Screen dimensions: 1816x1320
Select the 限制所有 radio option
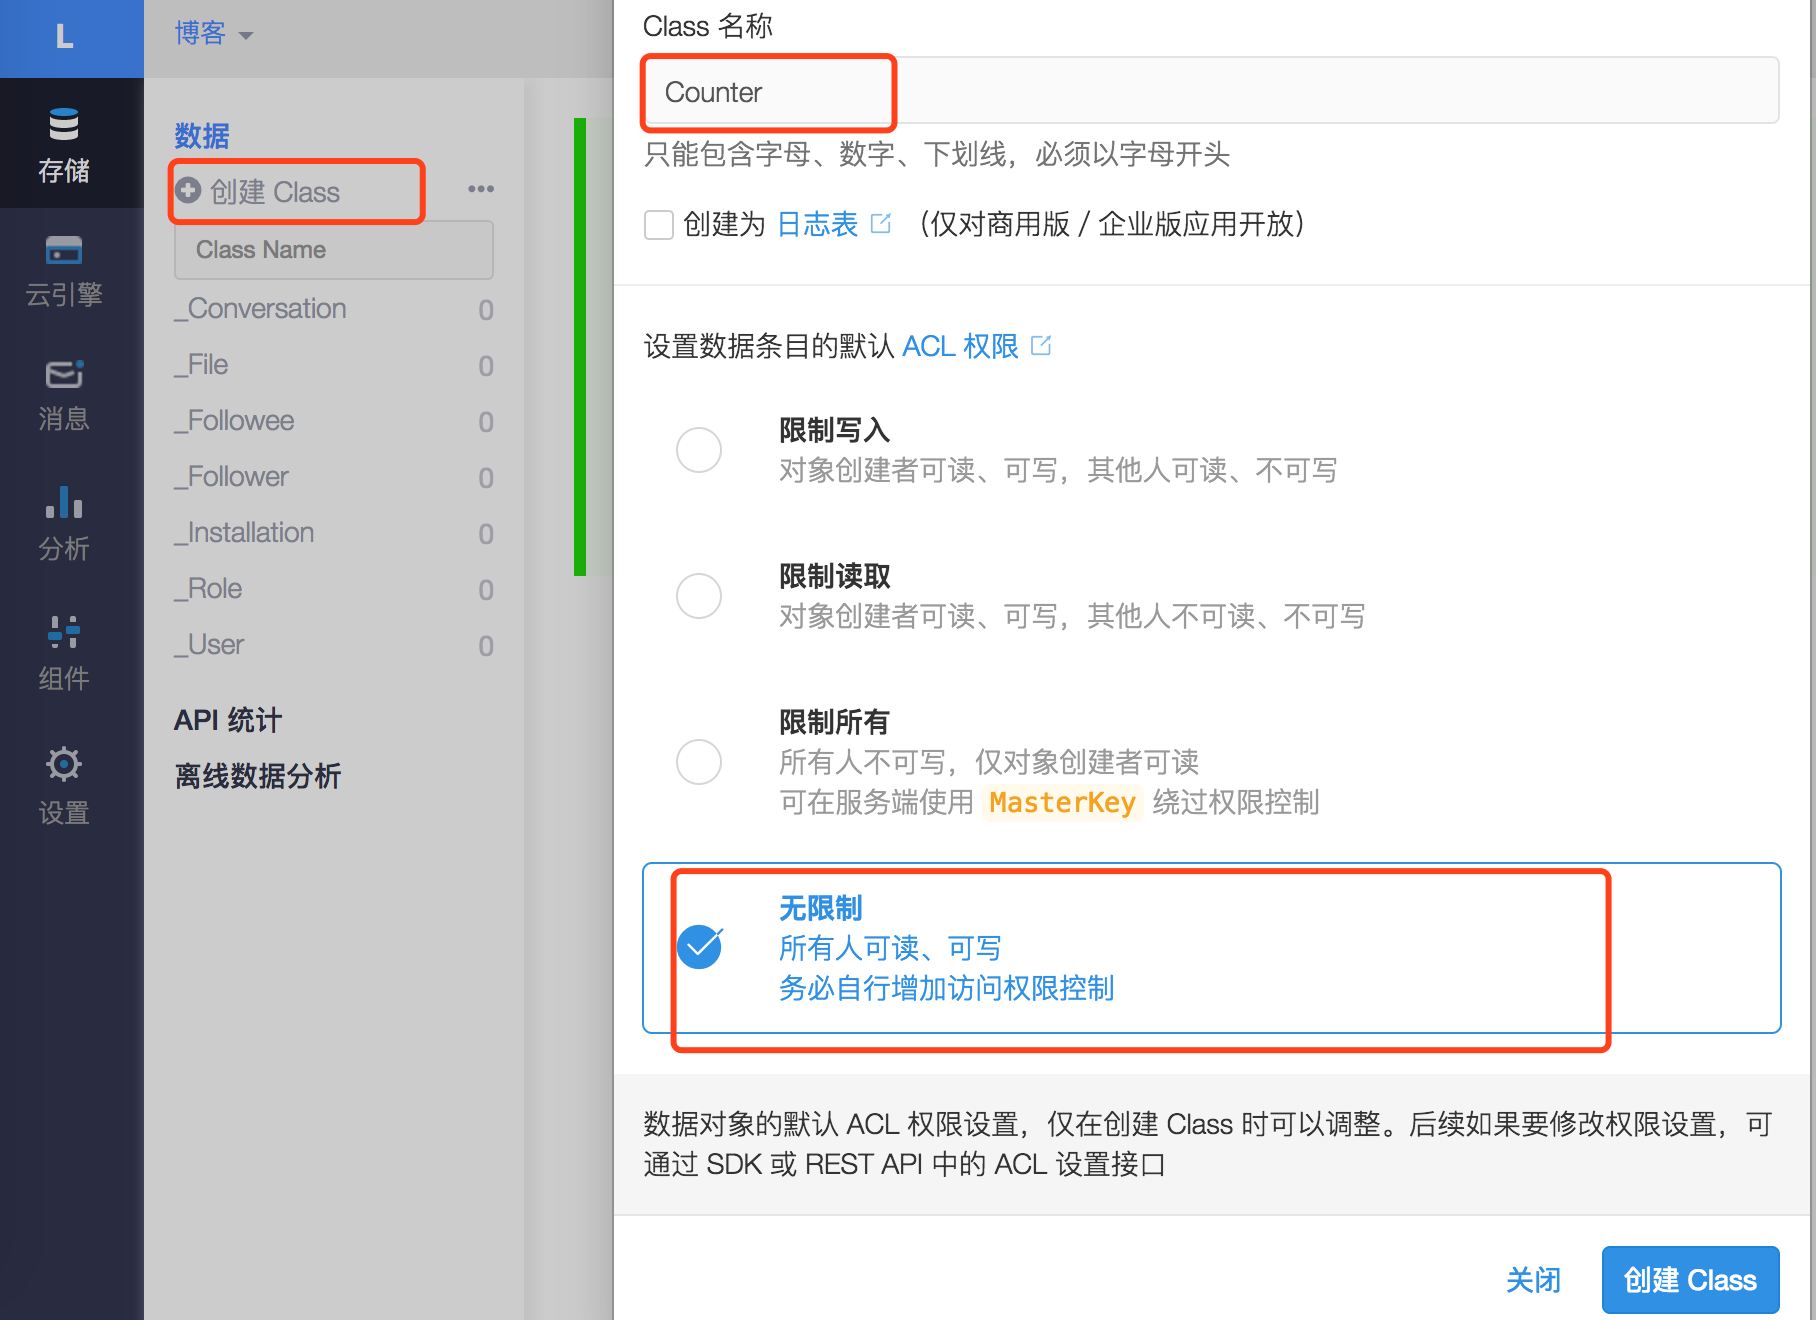click(699, 762)
